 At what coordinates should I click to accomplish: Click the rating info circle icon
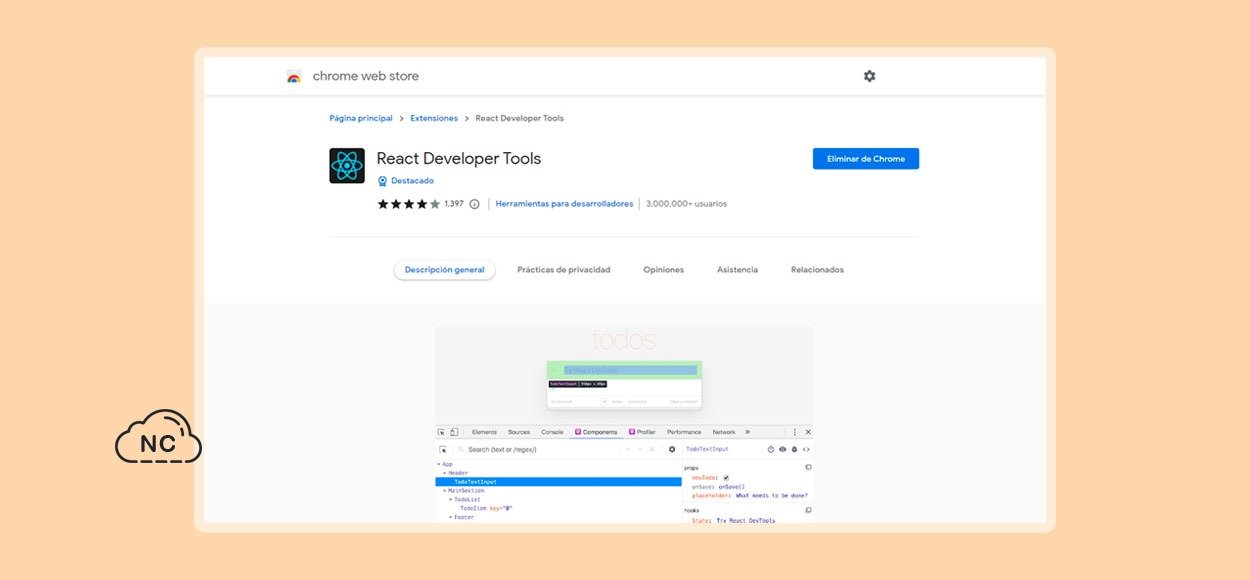pyautogui.click(x=474, y=204)
